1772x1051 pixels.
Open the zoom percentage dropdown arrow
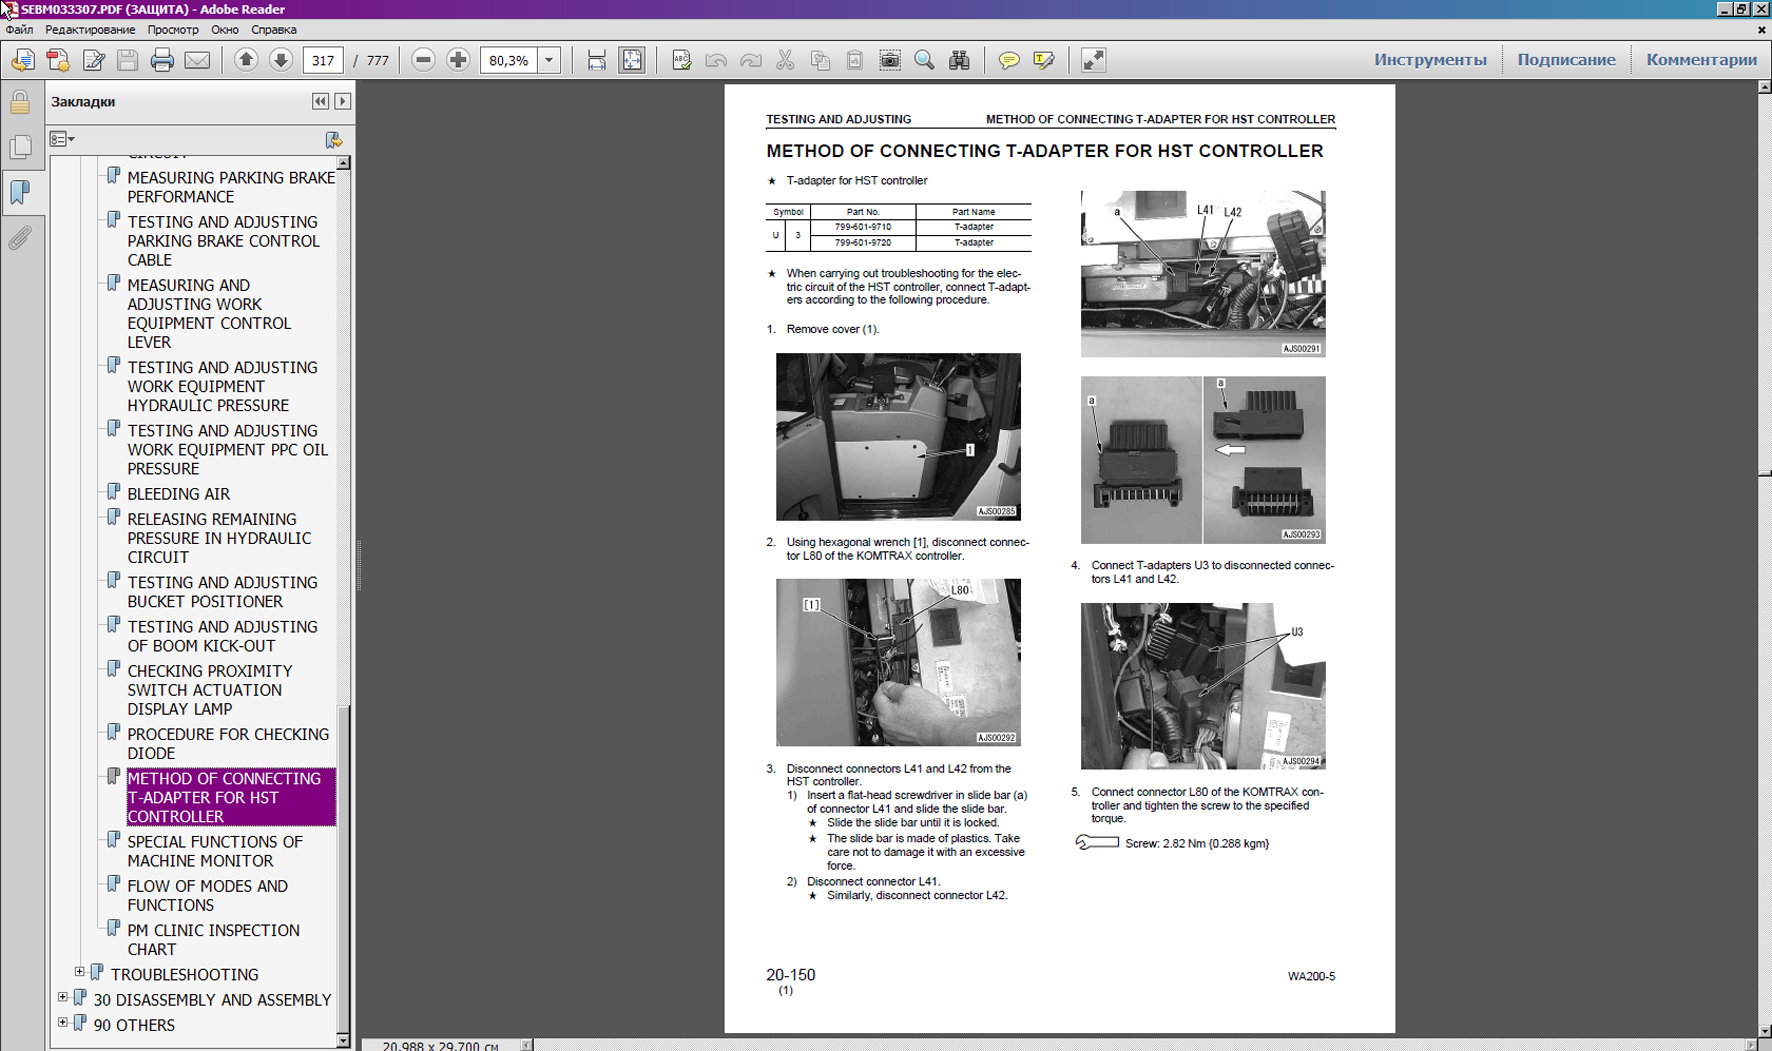pos(549,61)
